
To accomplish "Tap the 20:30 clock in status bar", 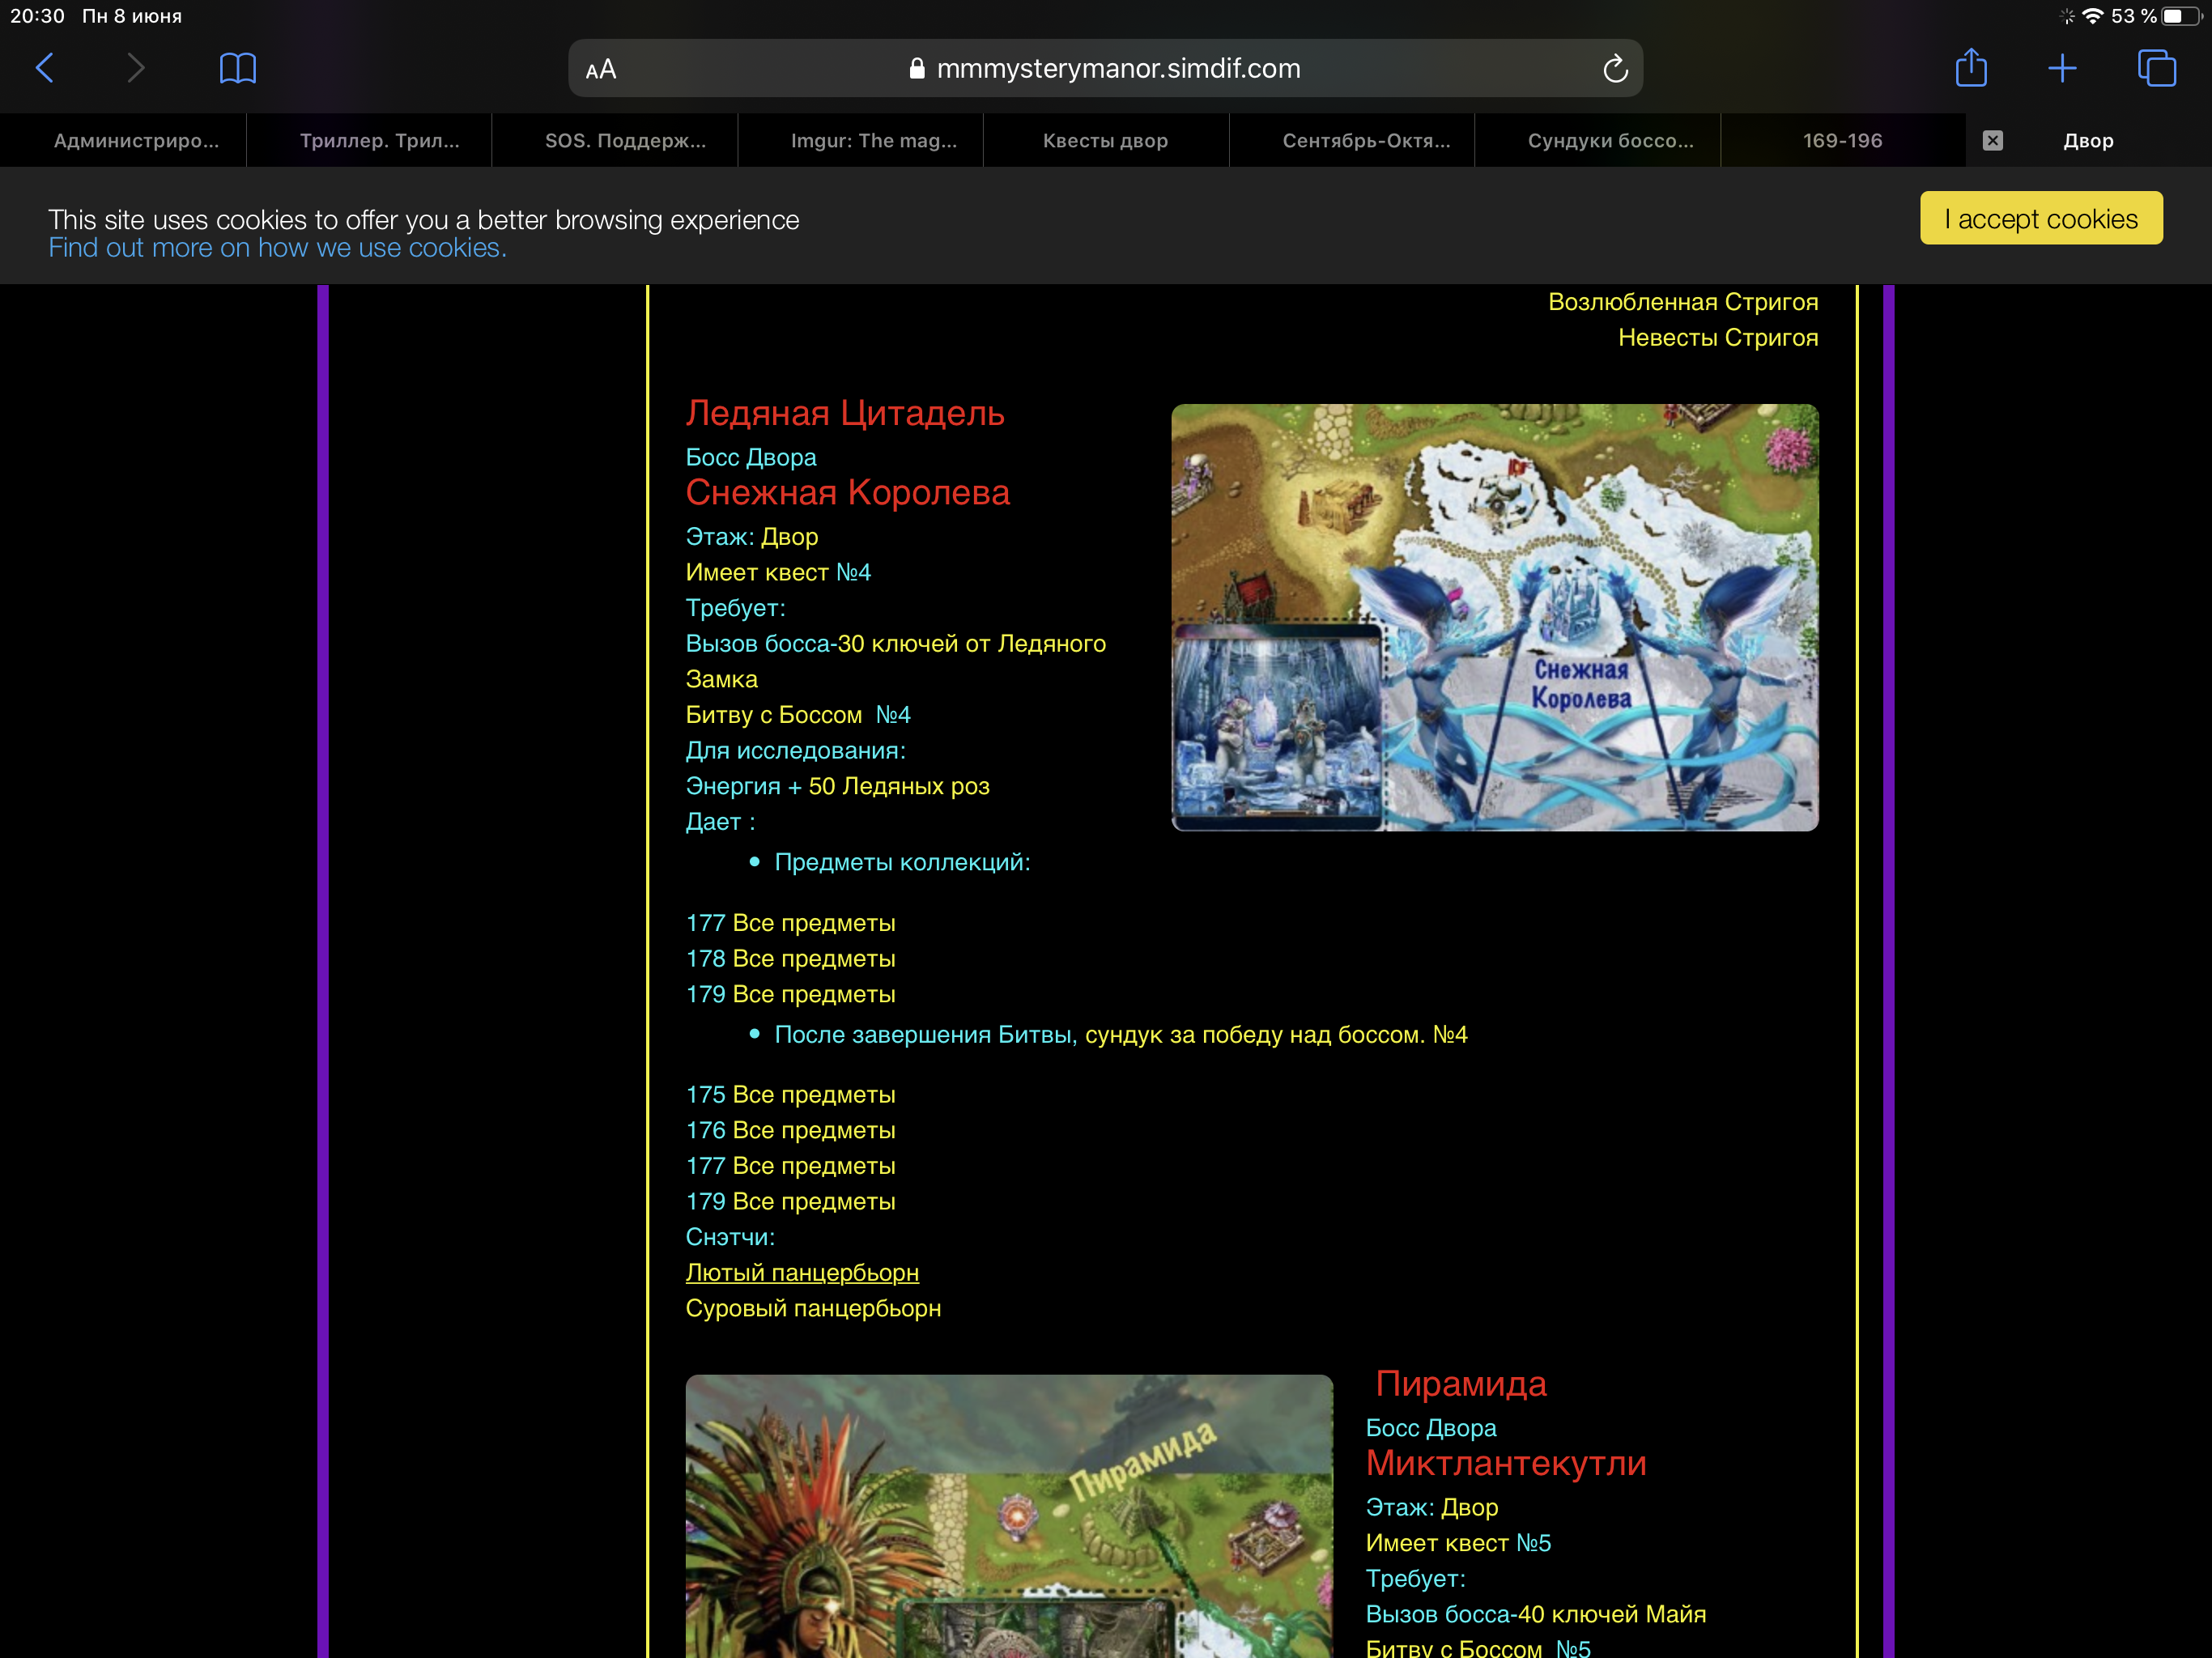I will click(37, 16).
